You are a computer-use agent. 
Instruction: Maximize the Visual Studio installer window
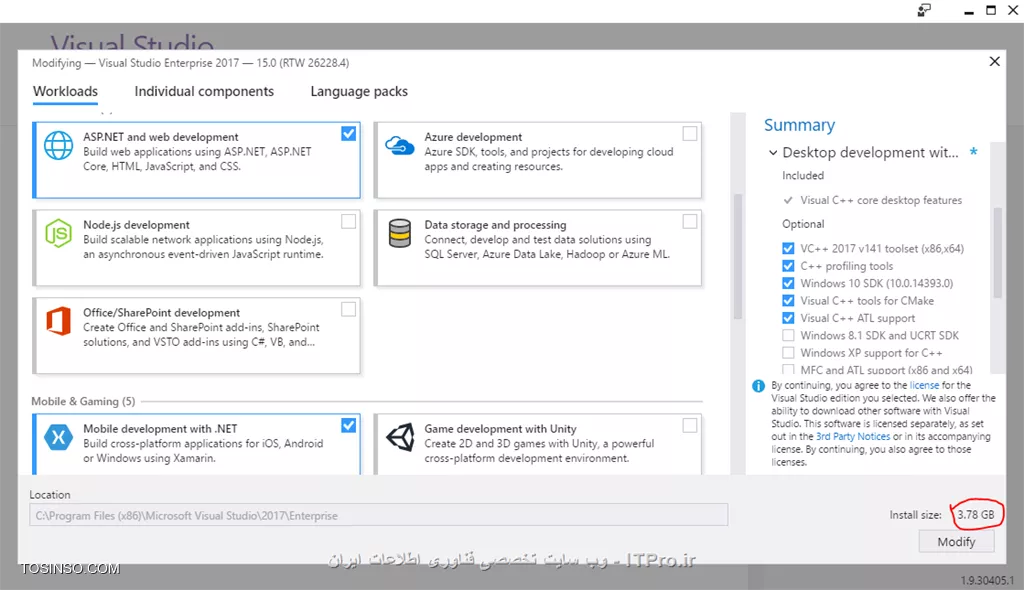(x=991, y=10)
